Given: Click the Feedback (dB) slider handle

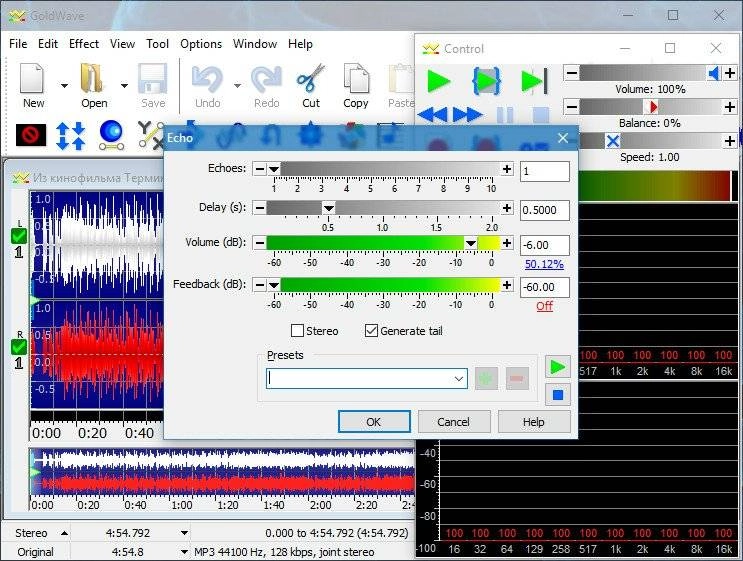Looking at the screenshot, I should click(x=274, y=285).
